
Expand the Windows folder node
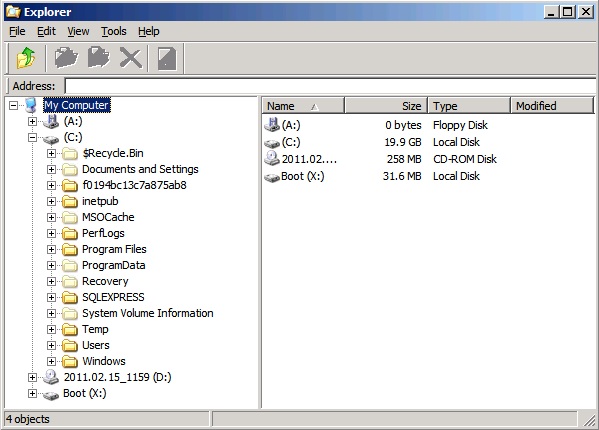click(x=51, y=361)
